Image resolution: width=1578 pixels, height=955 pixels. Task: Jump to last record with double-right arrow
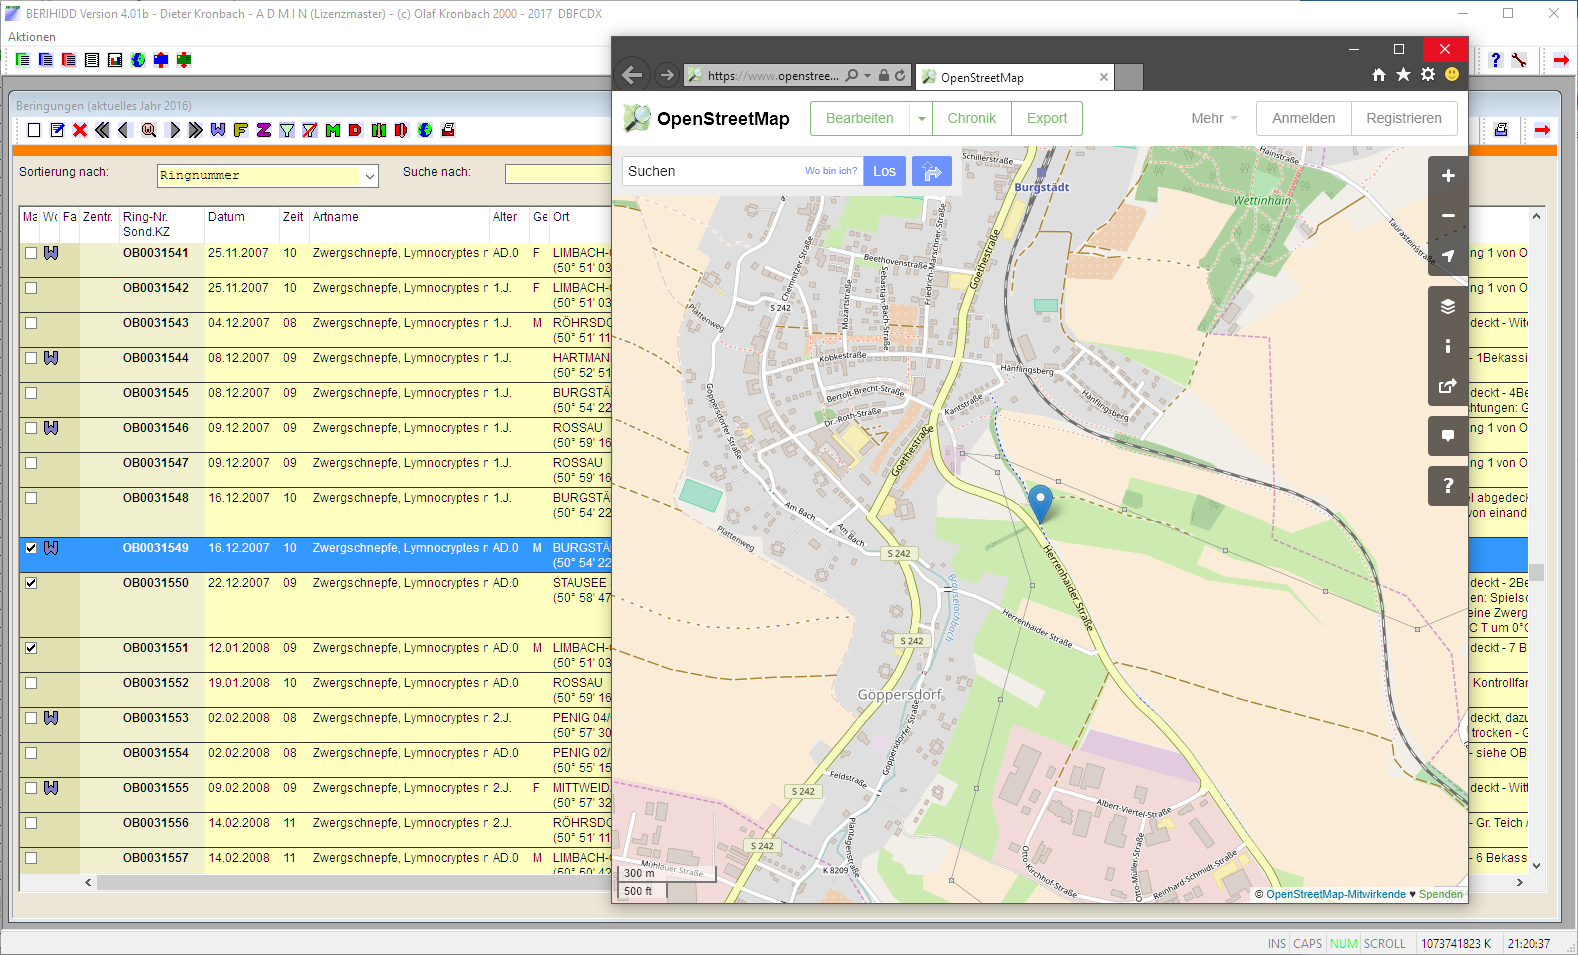tap(195, 130)
